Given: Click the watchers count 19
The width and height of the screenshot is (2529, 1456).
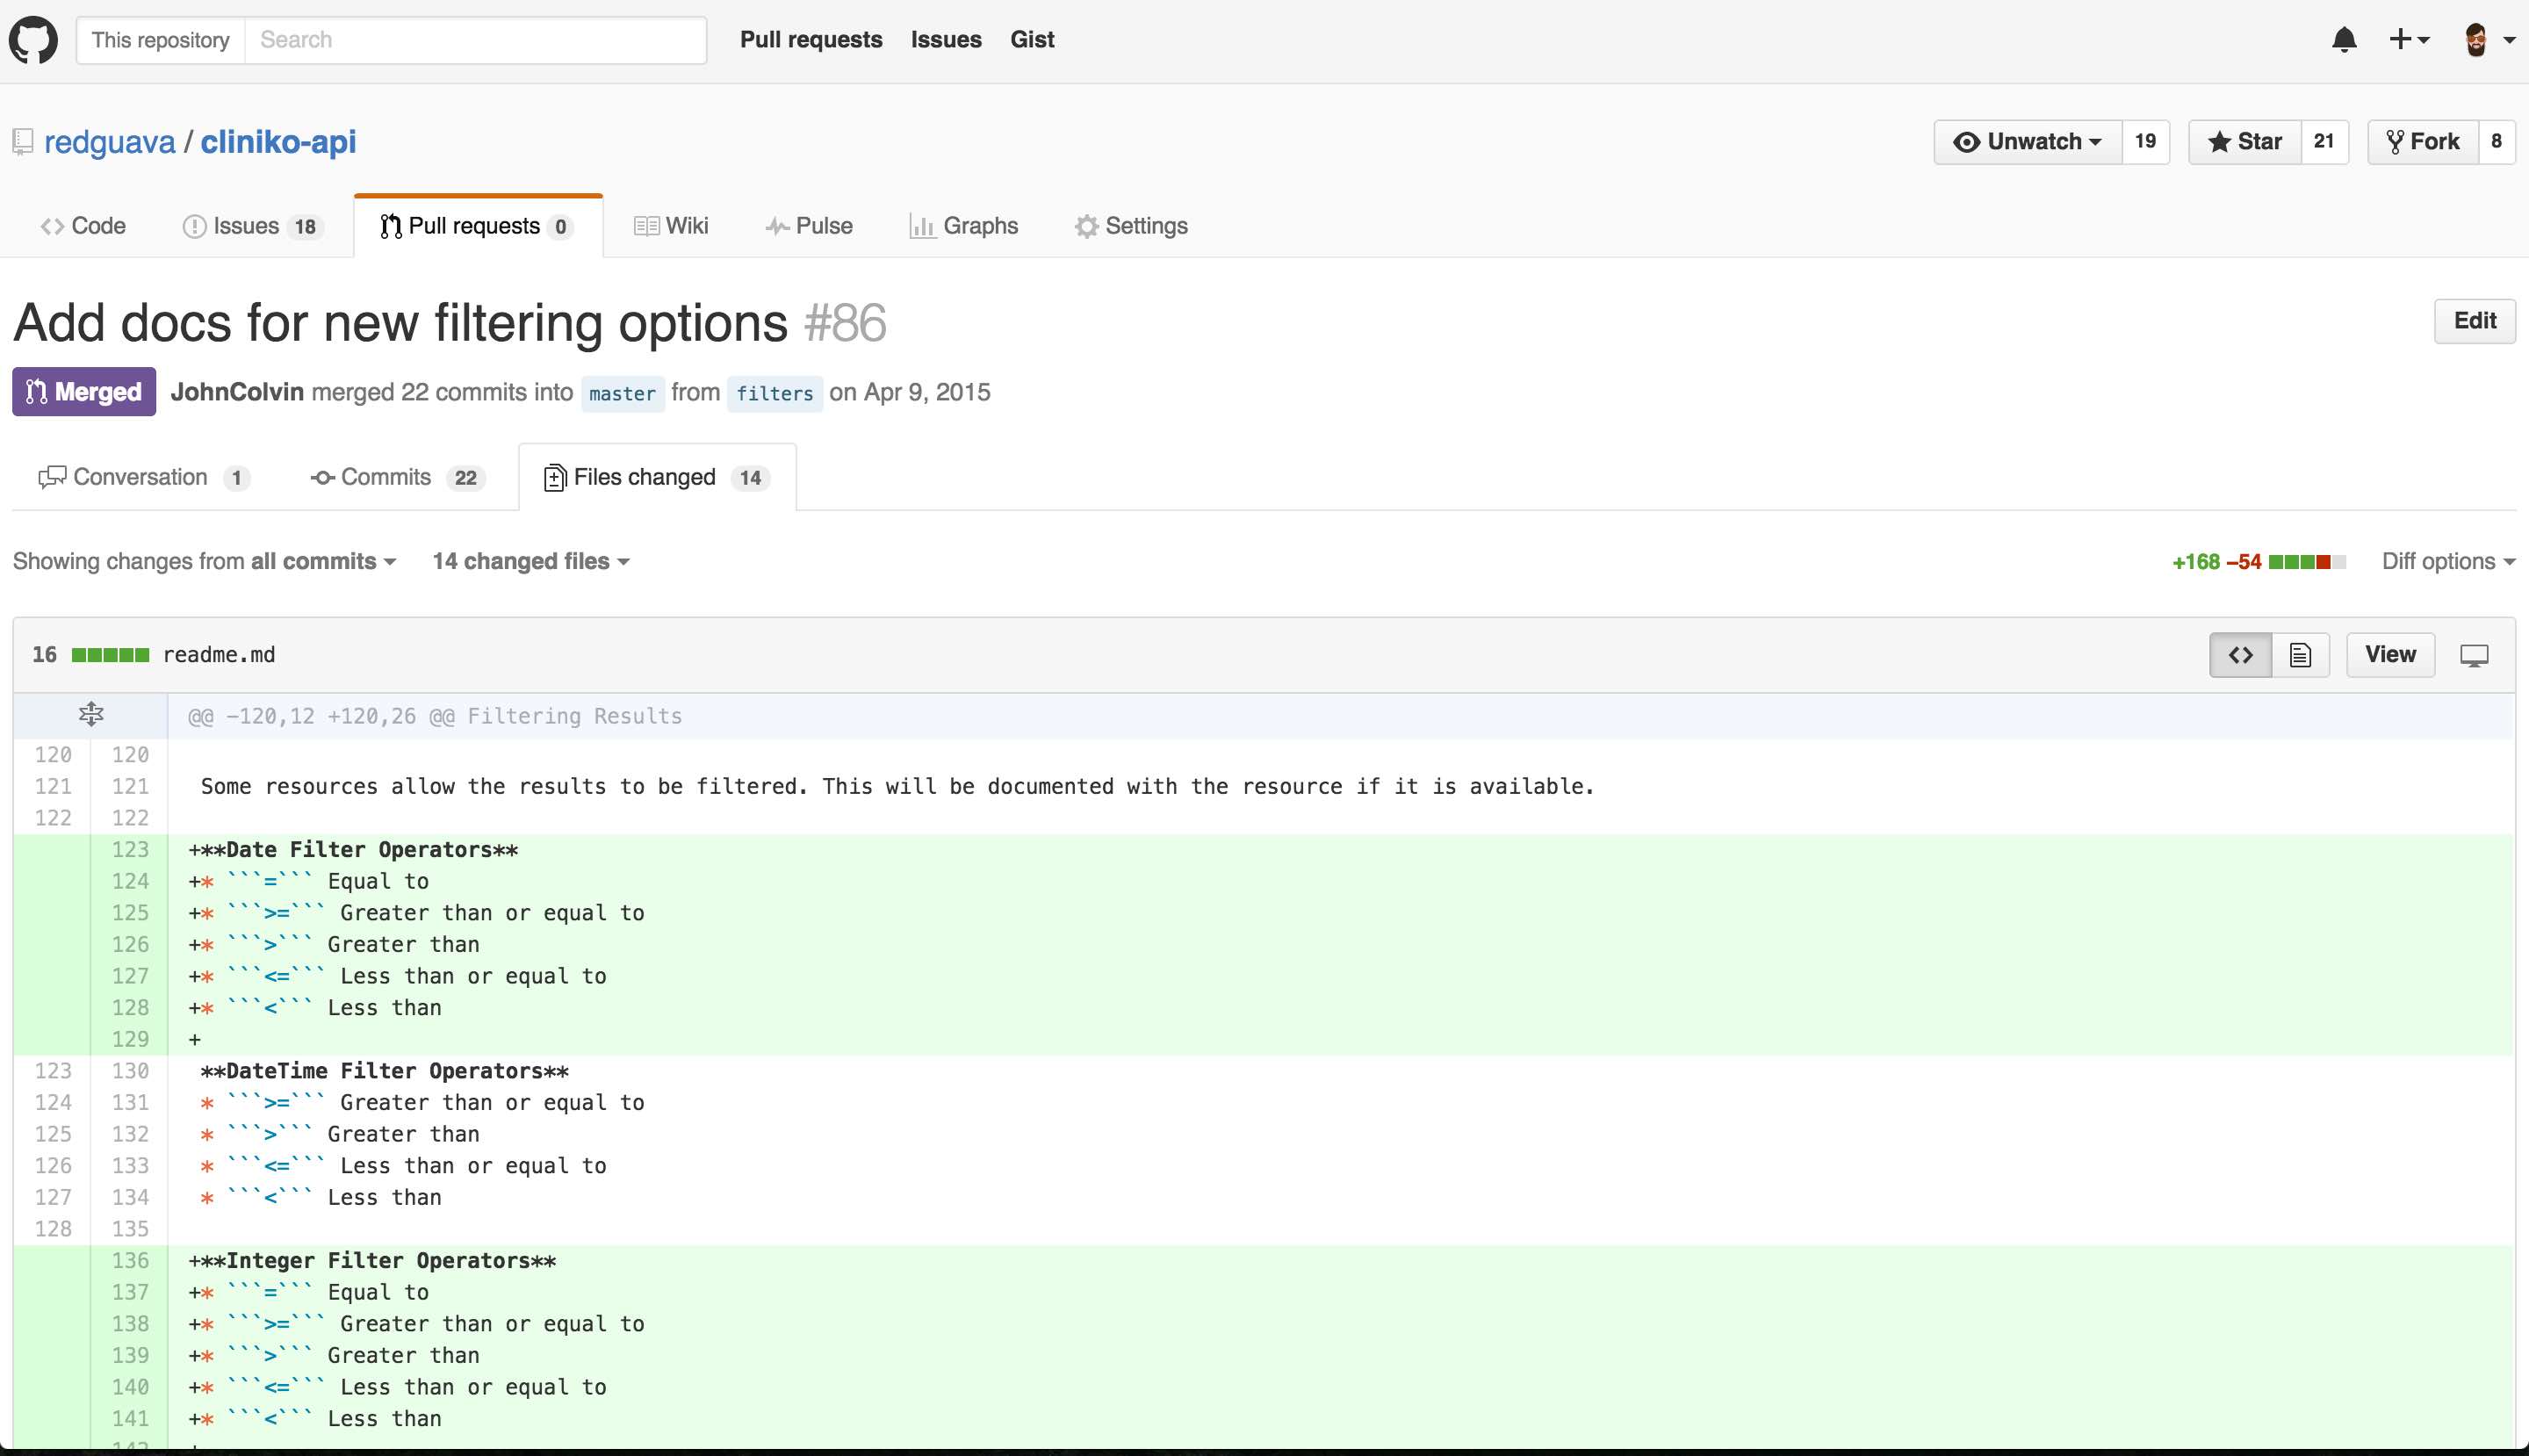Looking at the screenshot, I should pos(2145,142).
